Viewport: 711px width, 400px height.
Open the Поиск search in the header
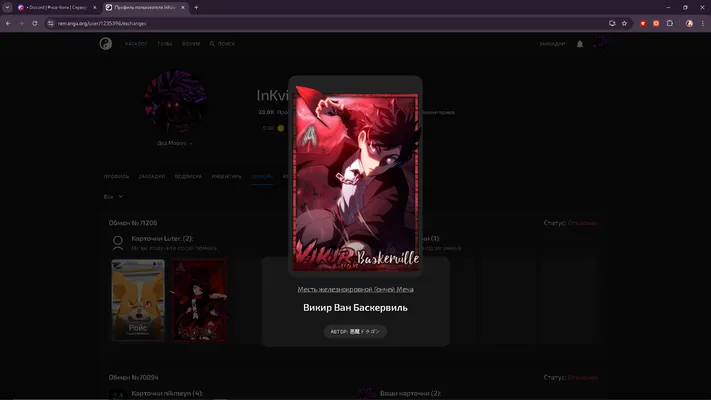[x=222, y=44]
